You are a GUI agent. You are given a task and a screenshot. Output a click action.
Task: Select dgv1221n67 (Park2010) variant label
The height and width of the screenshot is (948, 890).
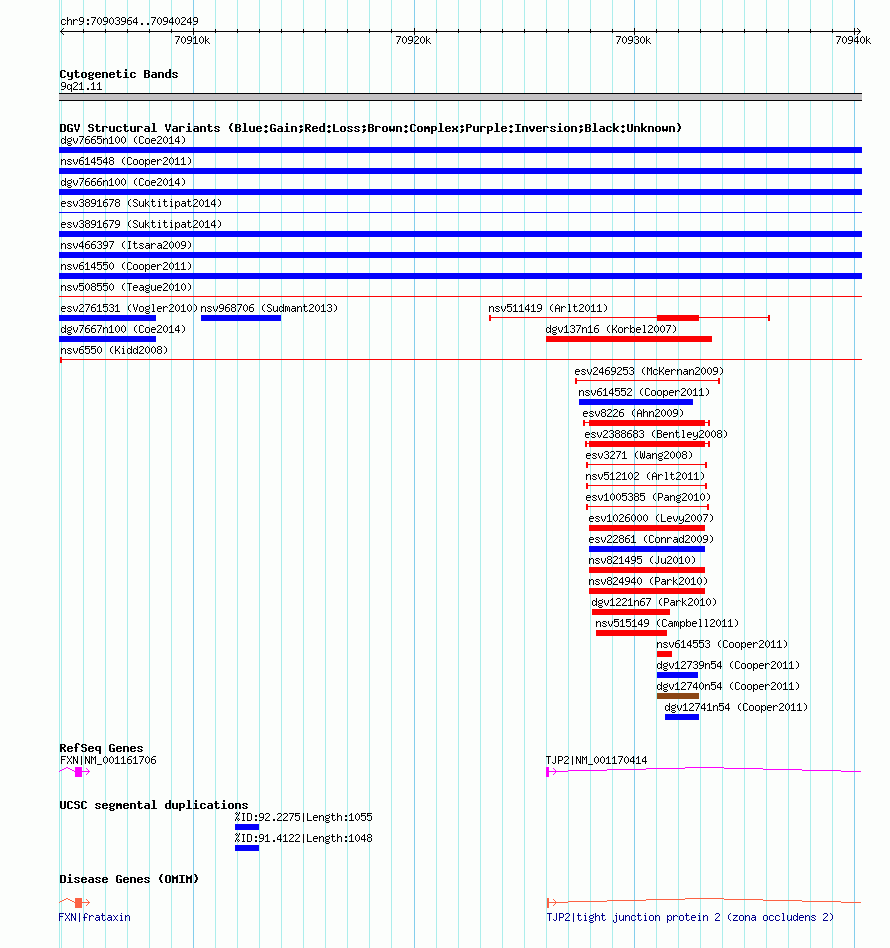click(654, 603)
